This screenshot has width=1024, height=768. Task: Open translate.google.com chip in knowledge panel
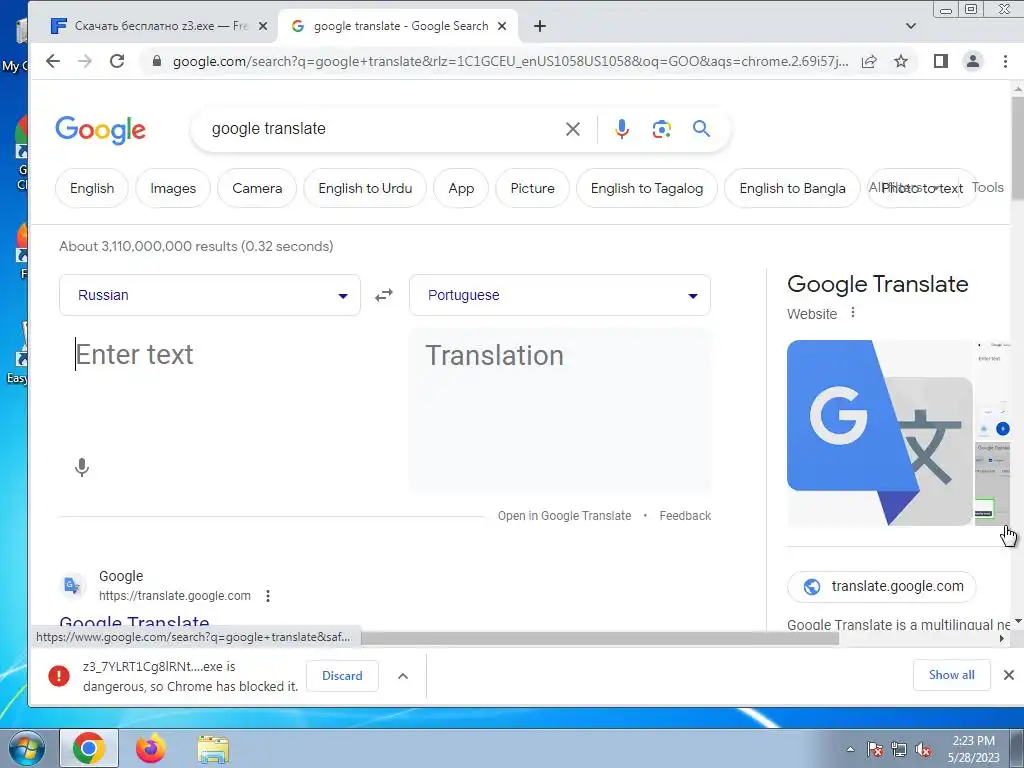[x=882, y=586]
